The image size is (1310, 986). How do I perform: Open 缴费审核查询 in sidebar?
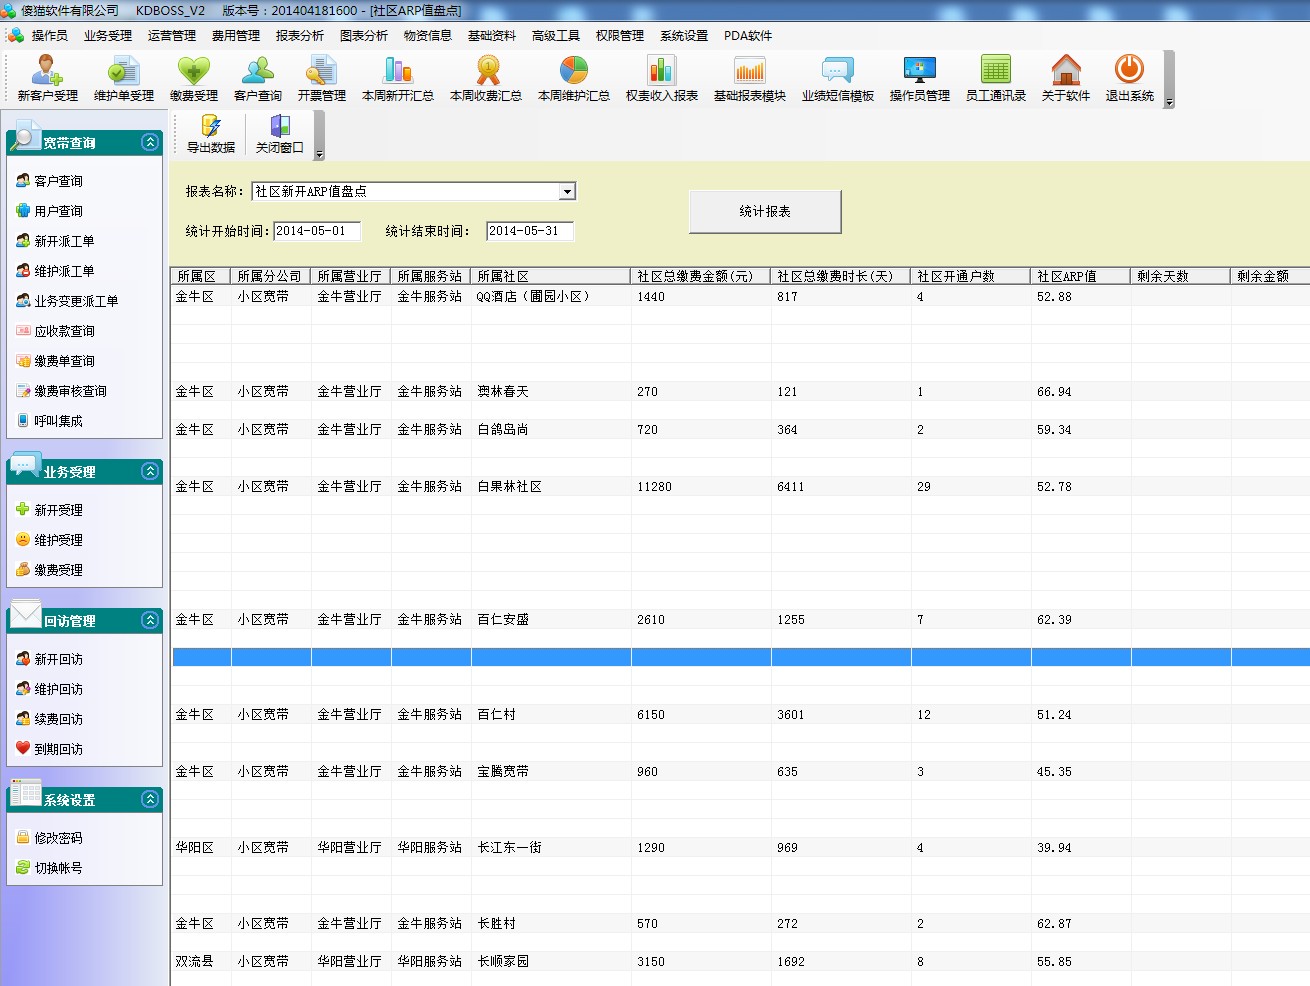(62, 391)
